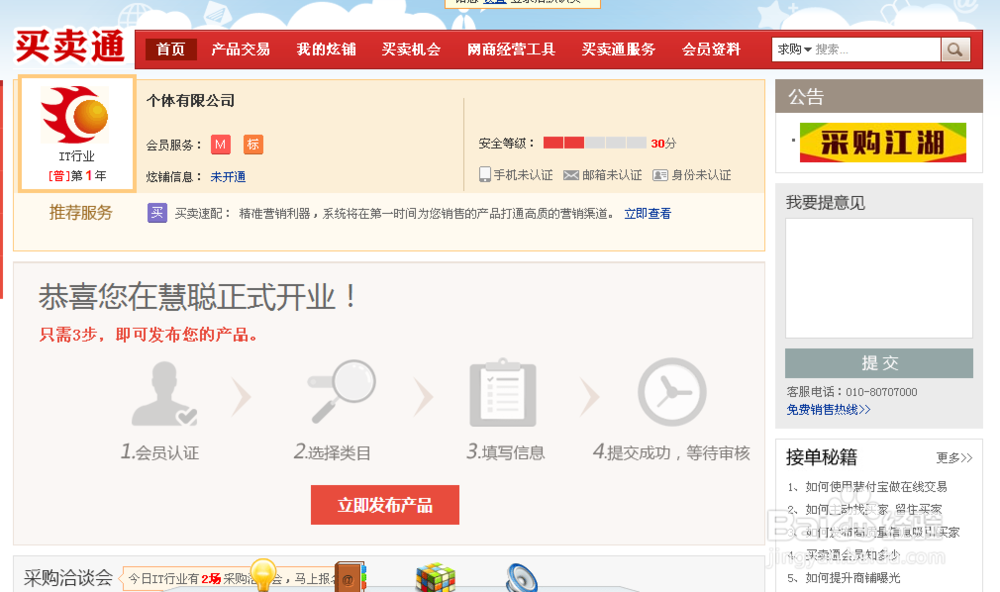Click the blue speaker icon
This screenshot has height=592, width=1000.
pyautogui.click(x=522, y=578)
